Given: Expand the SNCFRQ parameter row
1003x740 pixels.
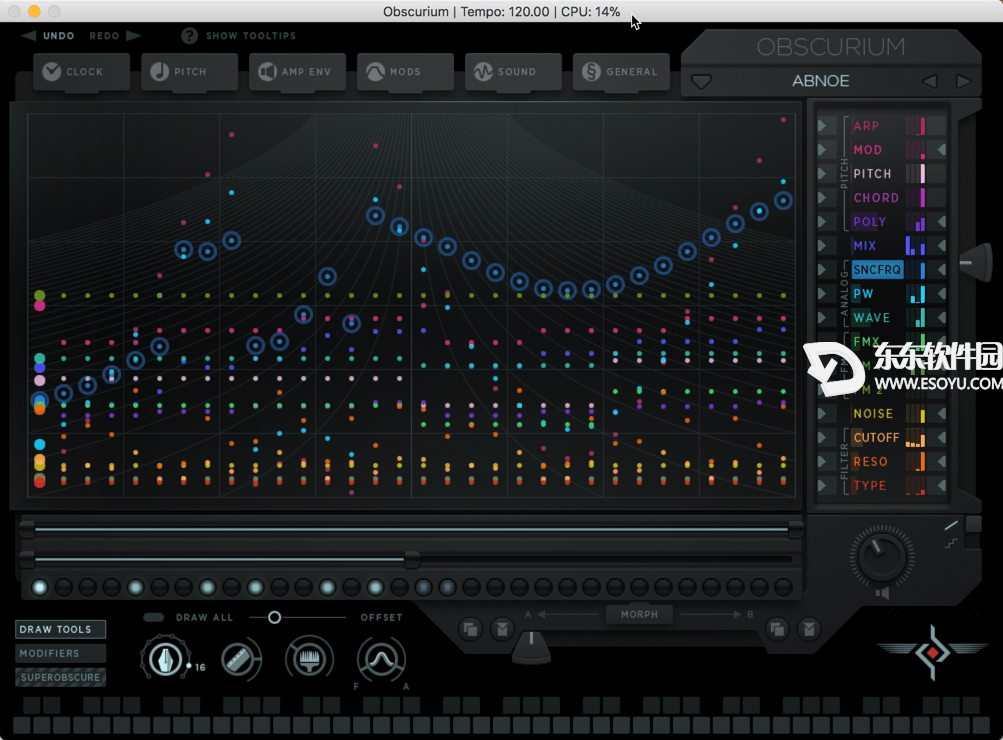Looking at the screenshot, I should click(x=823, y=270).
